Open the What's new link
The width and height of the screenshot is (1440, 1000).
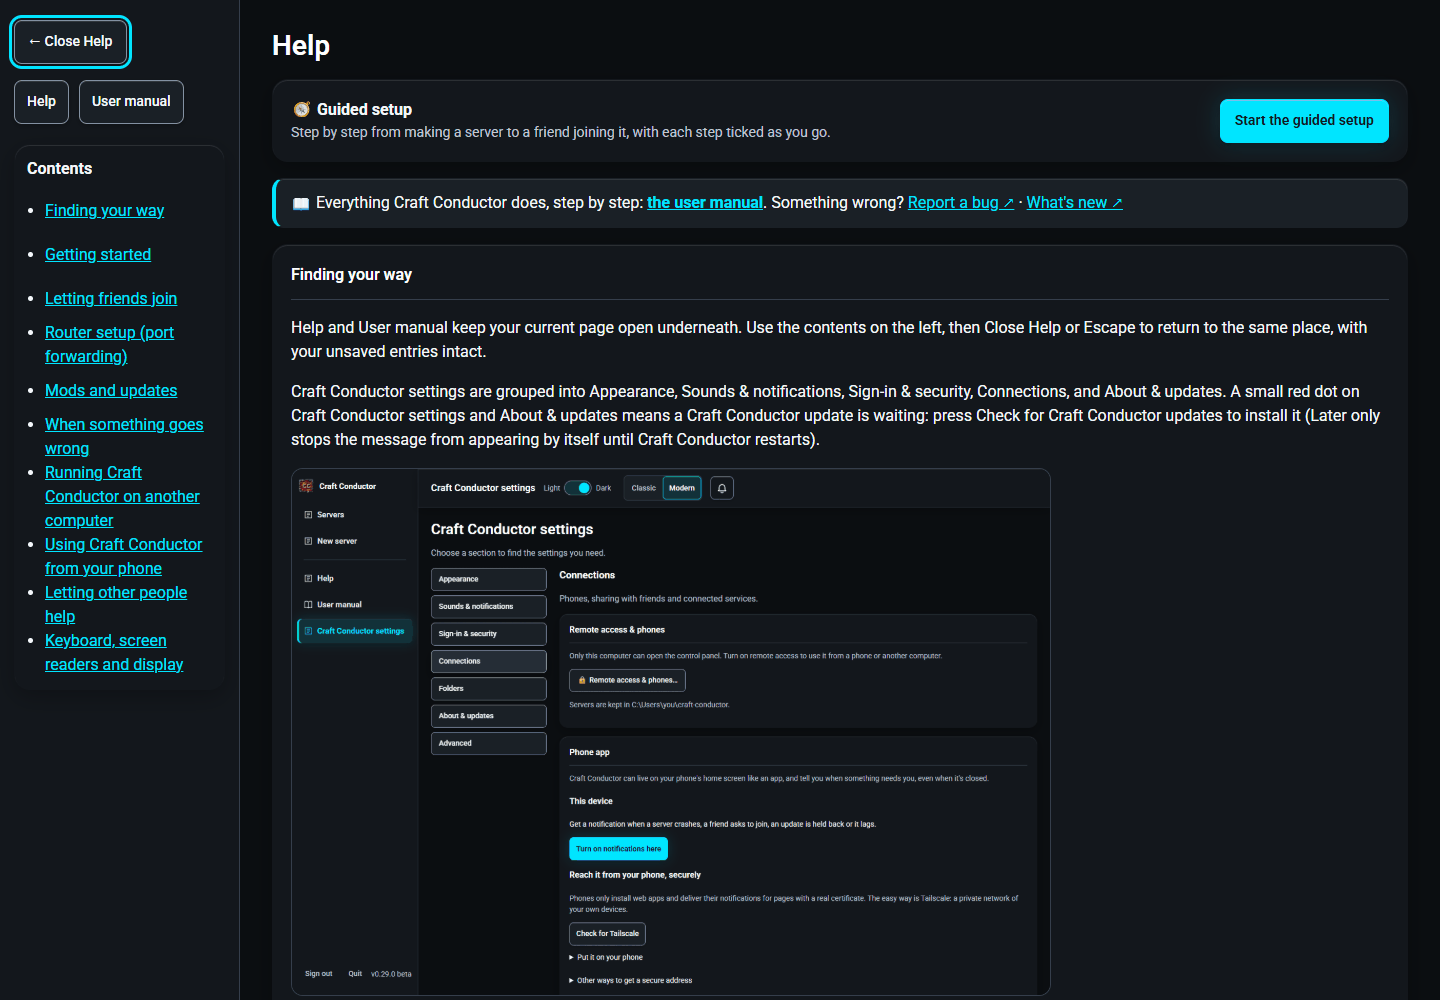(x=1075, y=203)
